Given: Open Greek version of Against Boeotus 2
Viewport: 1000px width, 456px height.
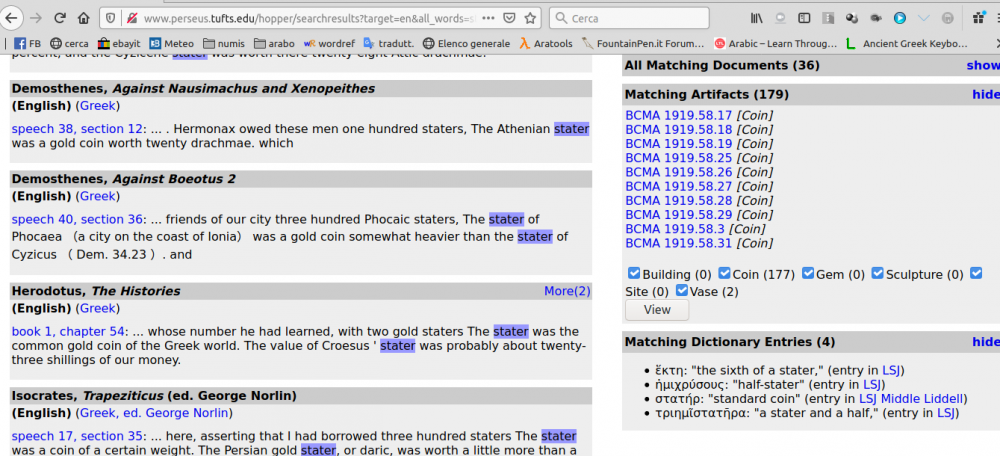Looking at the screenshot, I should click(x=98, y=196).
